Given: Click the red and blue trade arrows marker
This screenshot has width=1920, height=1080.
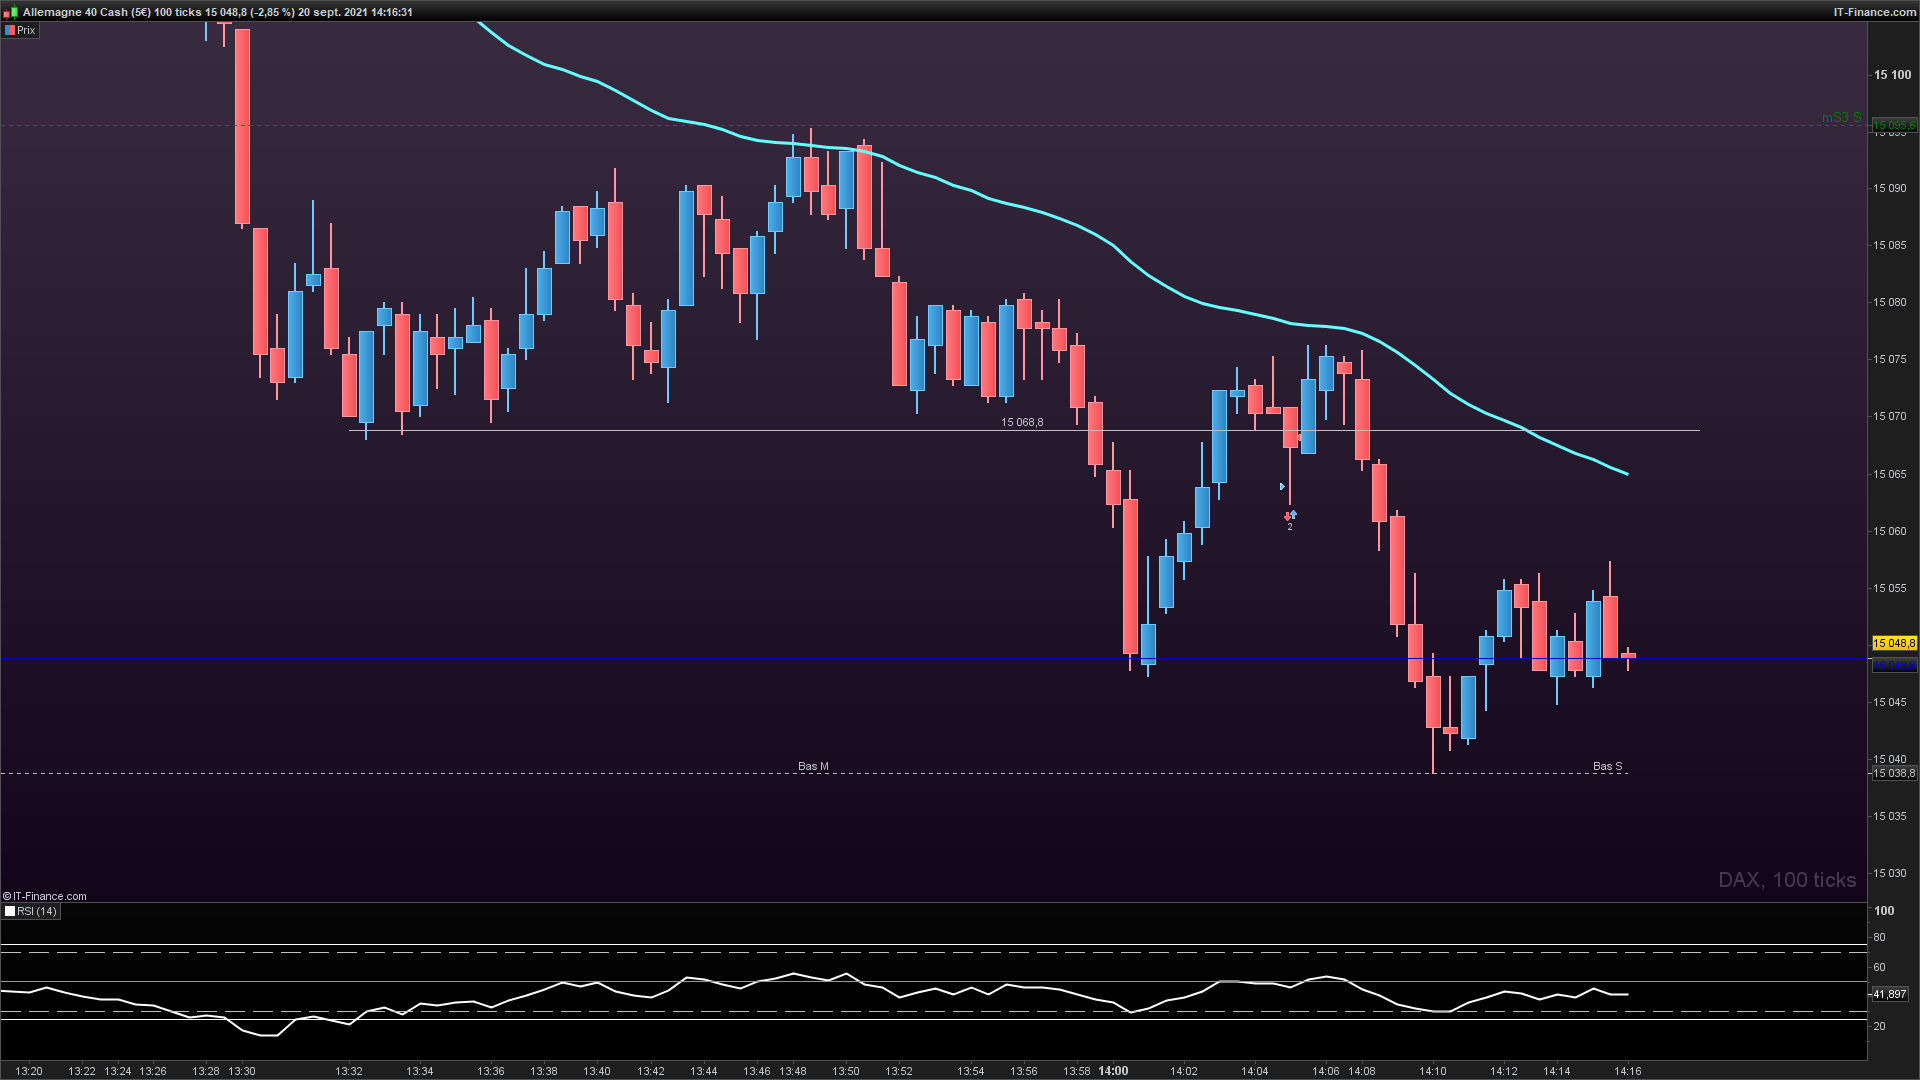Looking at the screenshot, I should tap(1290, 516).
